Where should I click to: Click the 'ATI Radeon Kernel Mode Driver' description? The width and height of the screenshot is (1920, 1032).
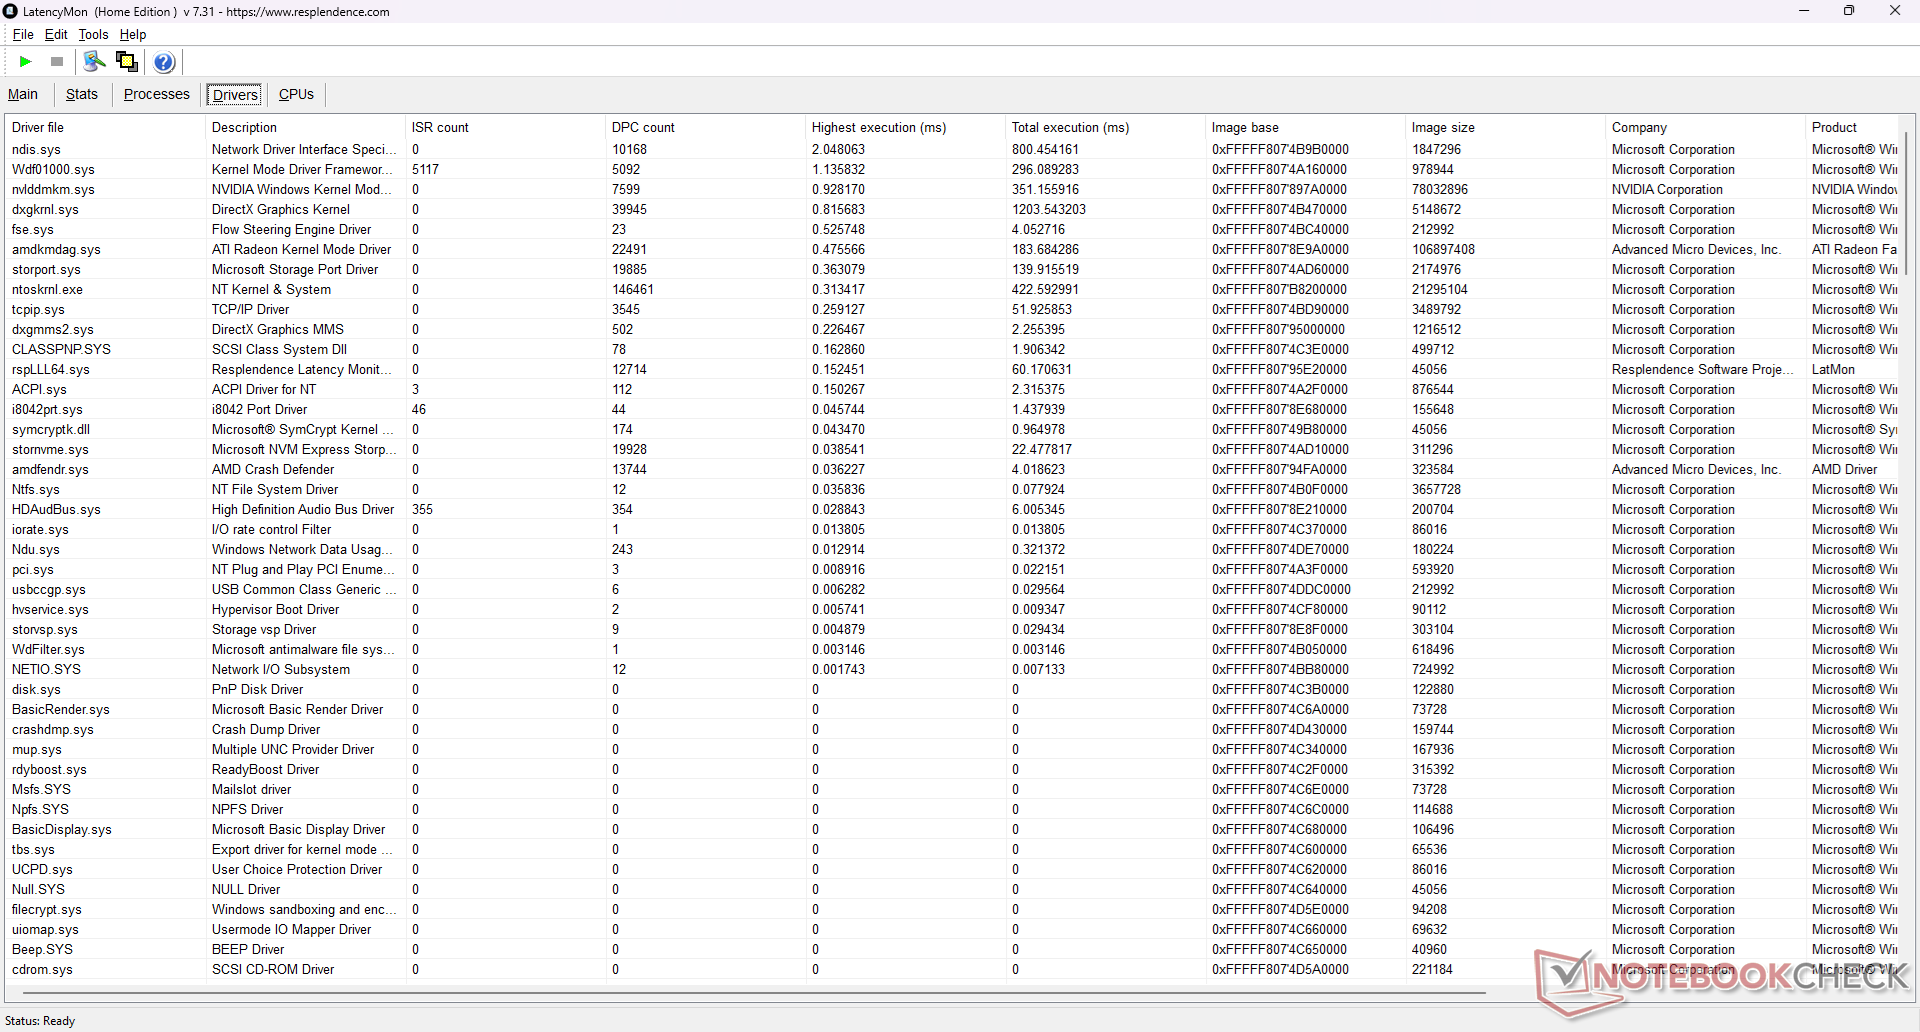point(301,249)
